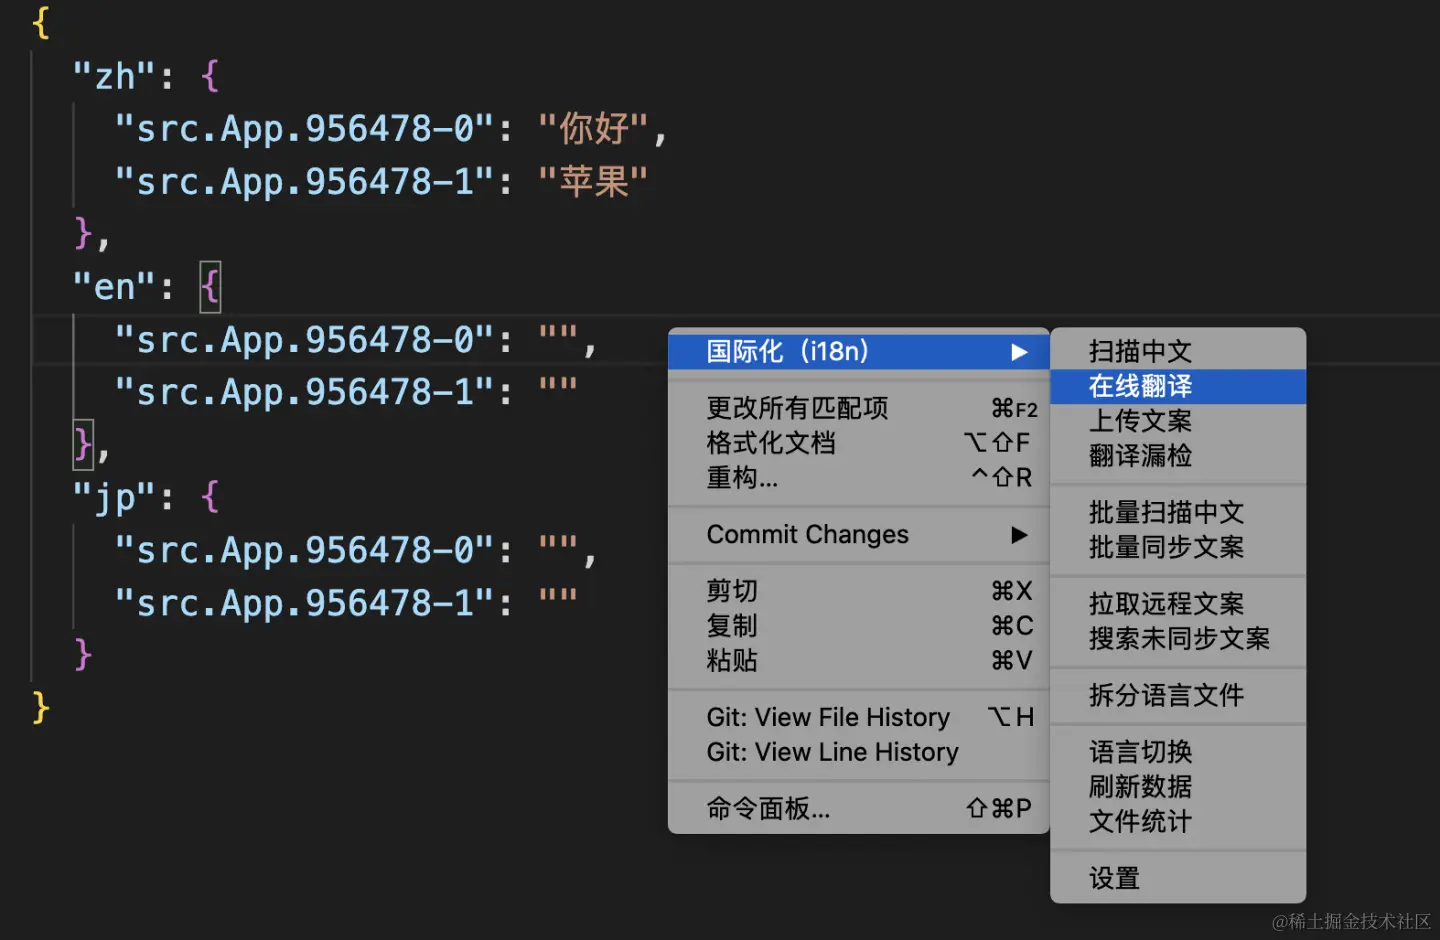Choose 重构... in the context menu

coord(858,478)
